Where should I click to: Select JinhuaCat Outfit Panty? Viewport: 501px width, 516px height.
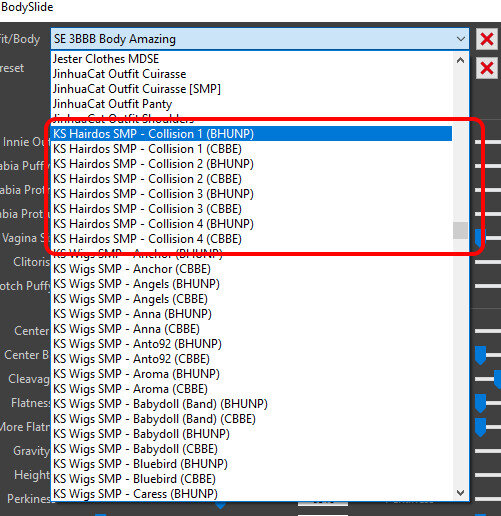click(x=252, y=104)
